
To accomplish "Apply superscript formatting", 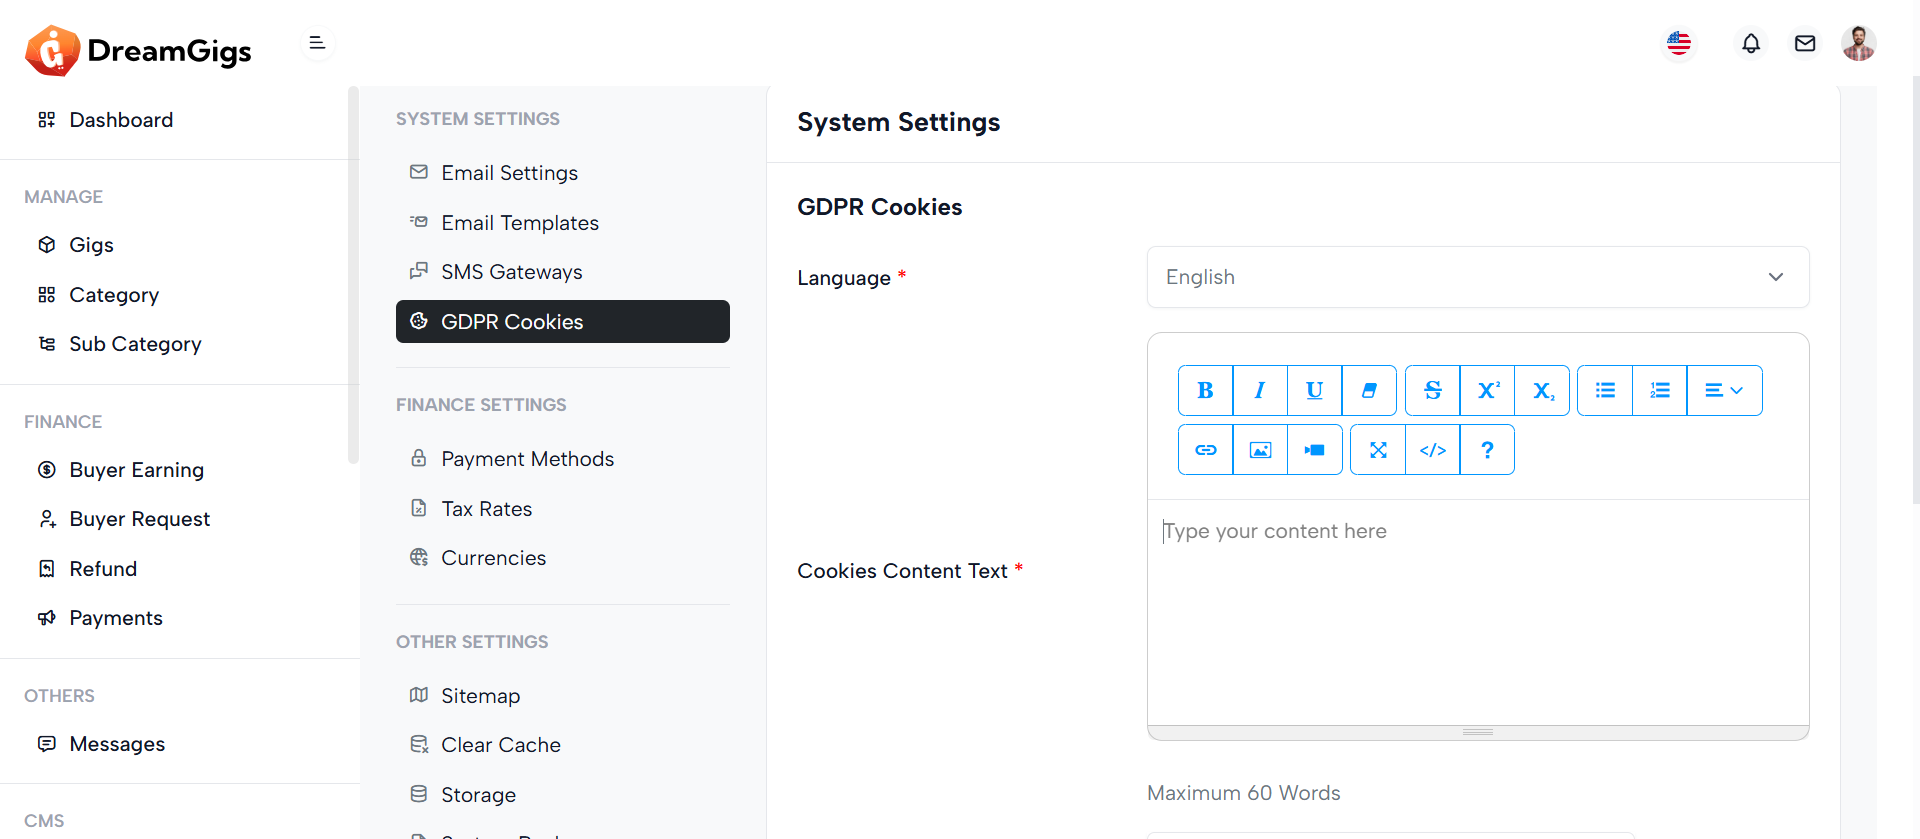I will (x=1487, y=391).
